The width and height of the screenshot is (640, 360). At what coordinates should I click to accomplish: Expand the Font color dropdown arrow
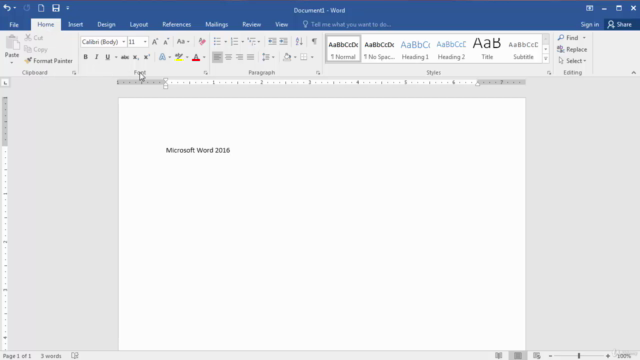pos(204,57)
